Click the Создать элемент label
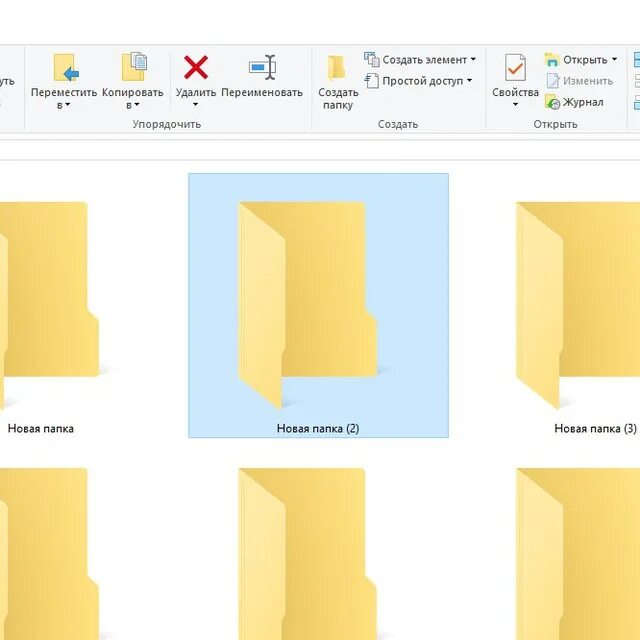 (424, 60)
